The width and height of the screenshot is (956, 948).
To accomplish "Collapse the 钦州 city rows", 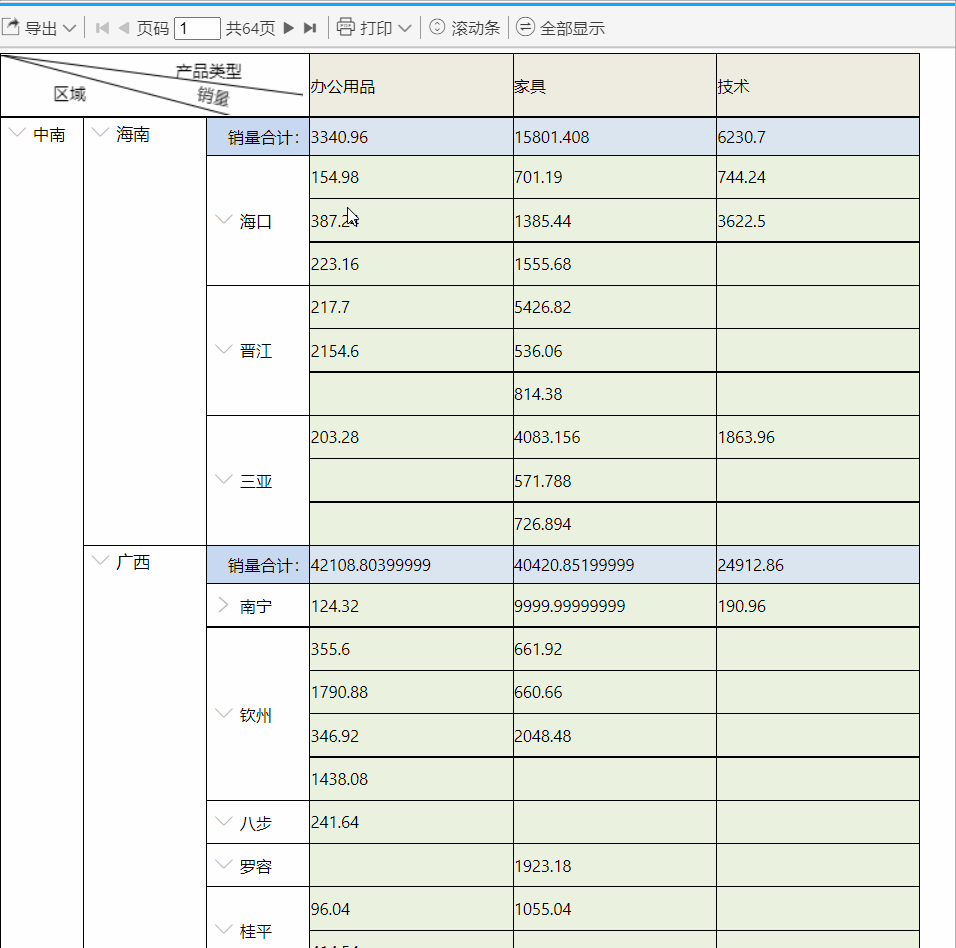I will 224,713.
